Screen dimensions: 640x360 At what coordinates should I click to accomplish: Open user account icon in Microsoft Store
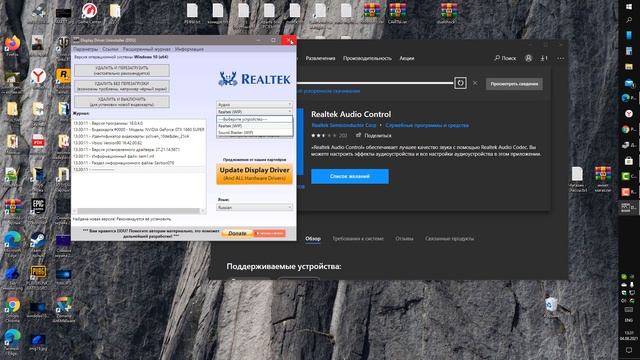point(528,58)
